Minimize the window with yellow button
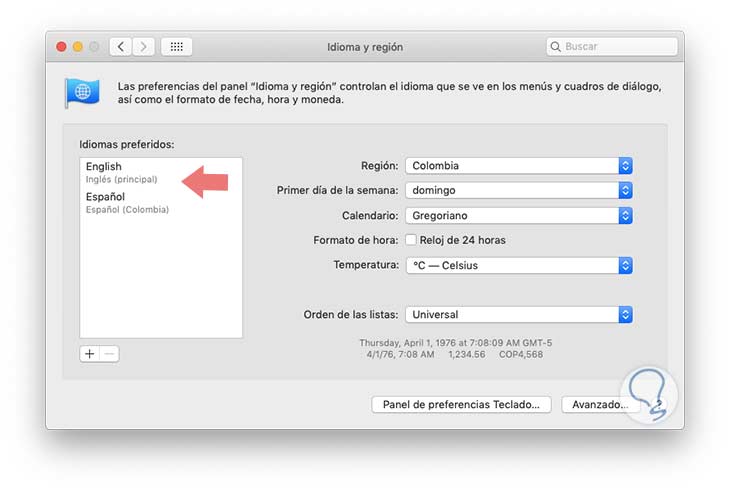 point(78,47)
